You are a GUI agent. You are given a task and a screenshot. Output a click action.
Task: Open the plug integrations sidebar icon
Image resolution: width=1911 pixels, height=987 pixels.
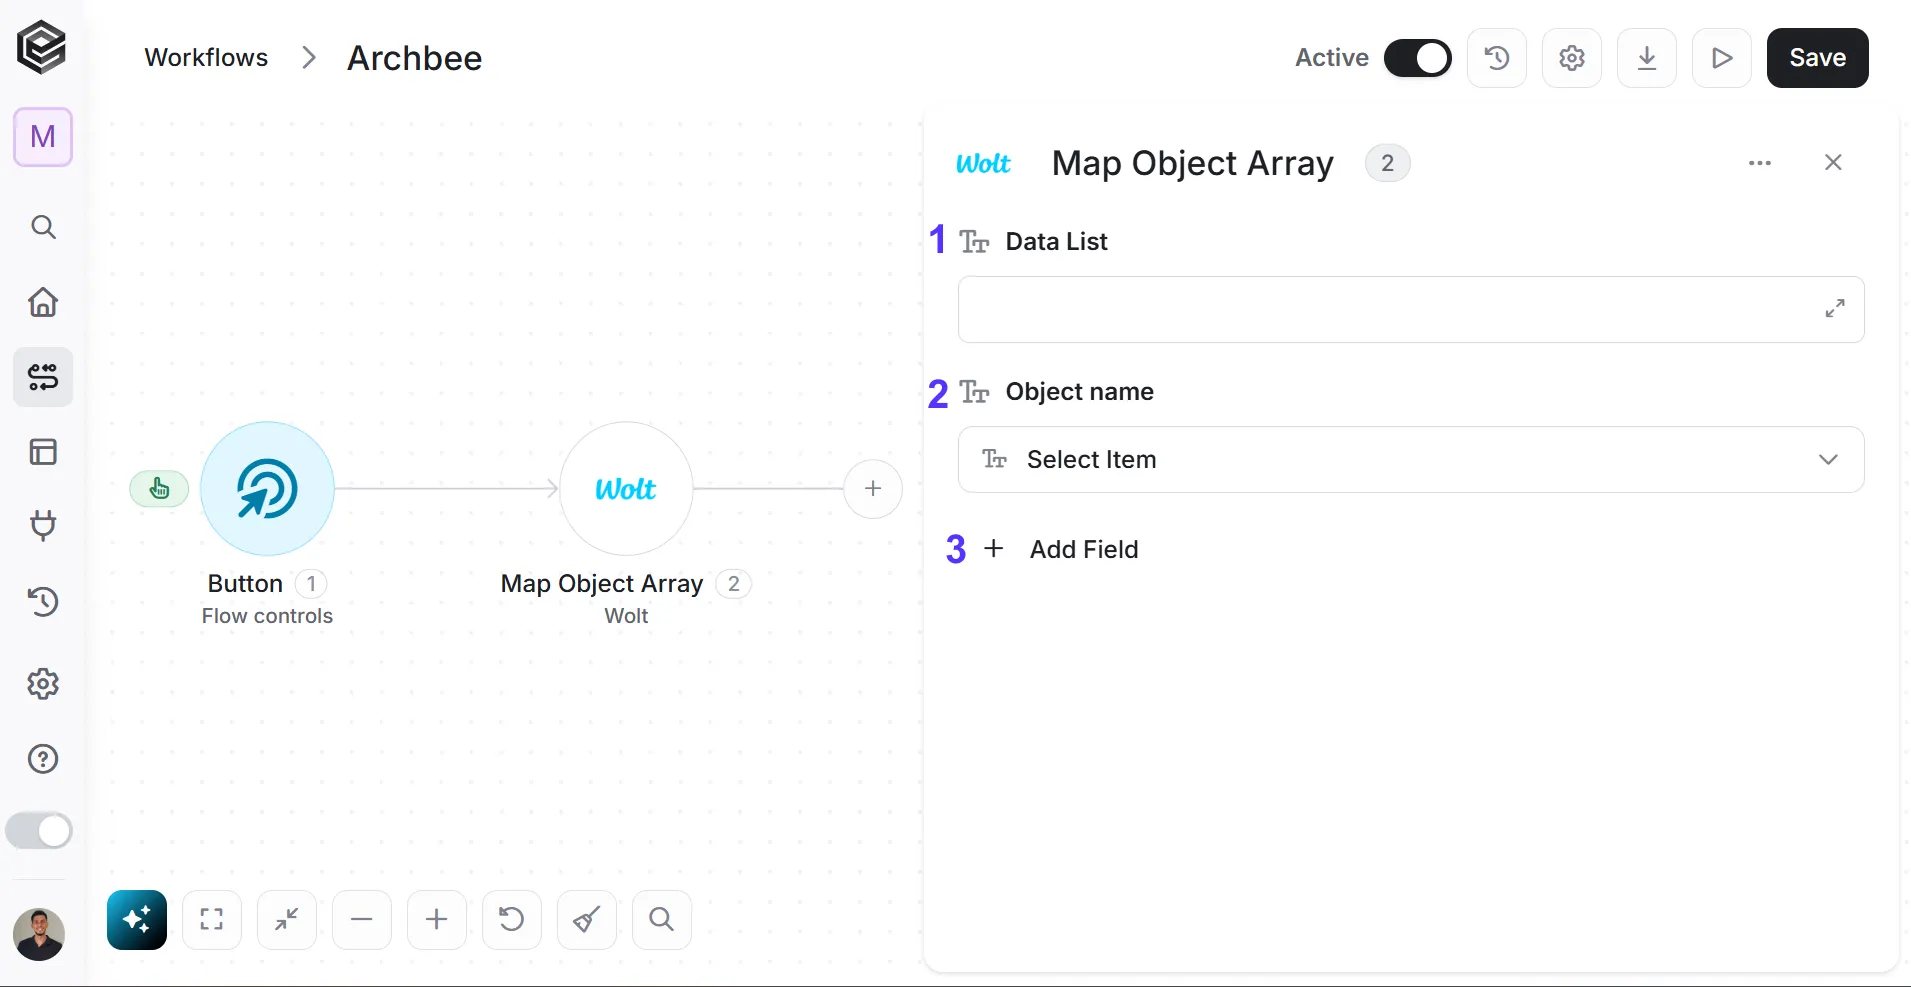[43, 525]
